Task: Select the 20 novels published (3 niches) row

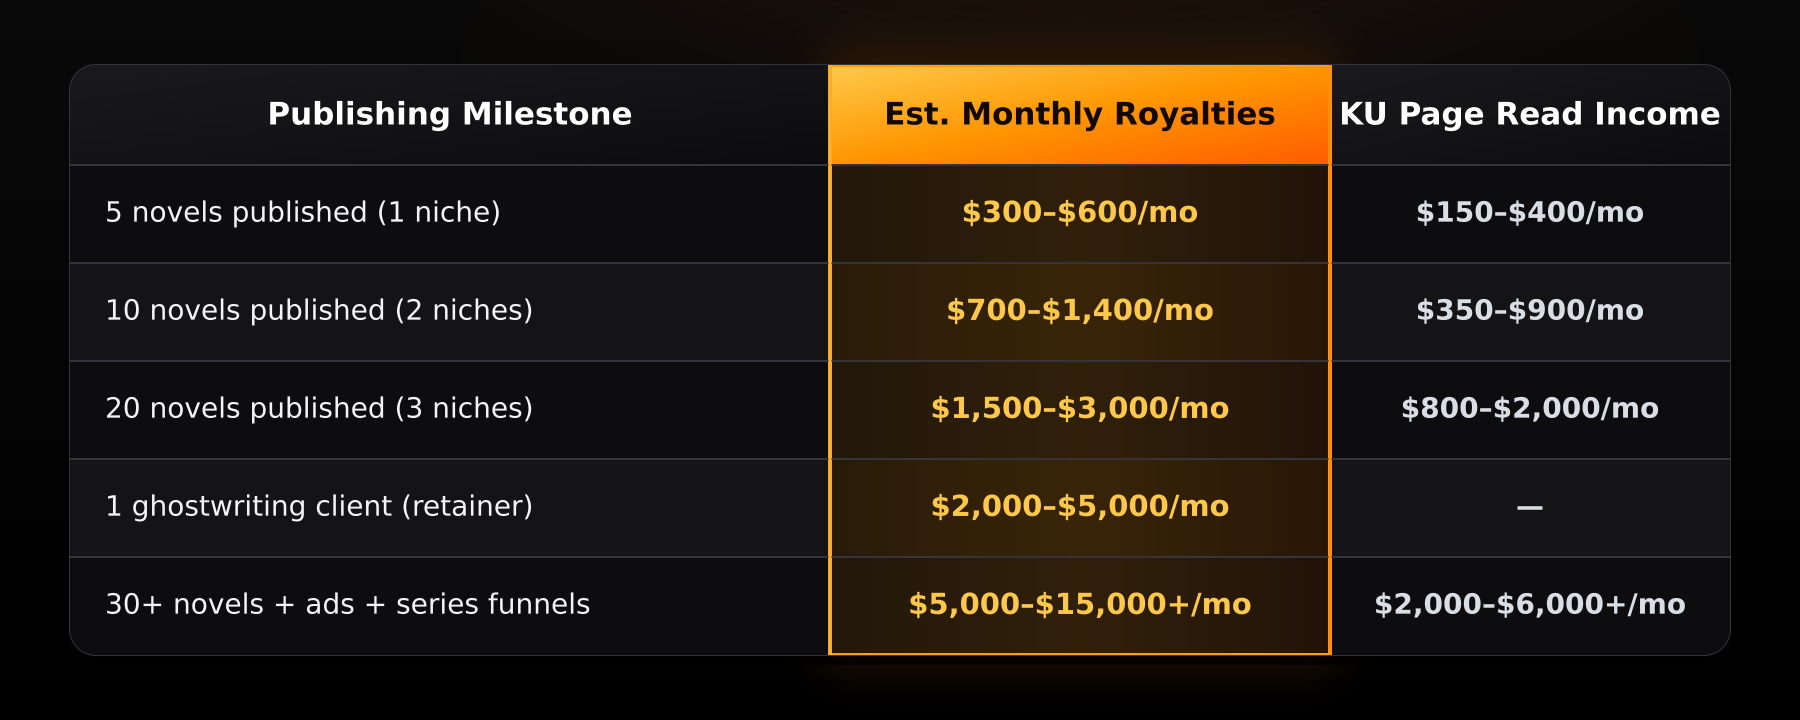Action: pos(900,410)
